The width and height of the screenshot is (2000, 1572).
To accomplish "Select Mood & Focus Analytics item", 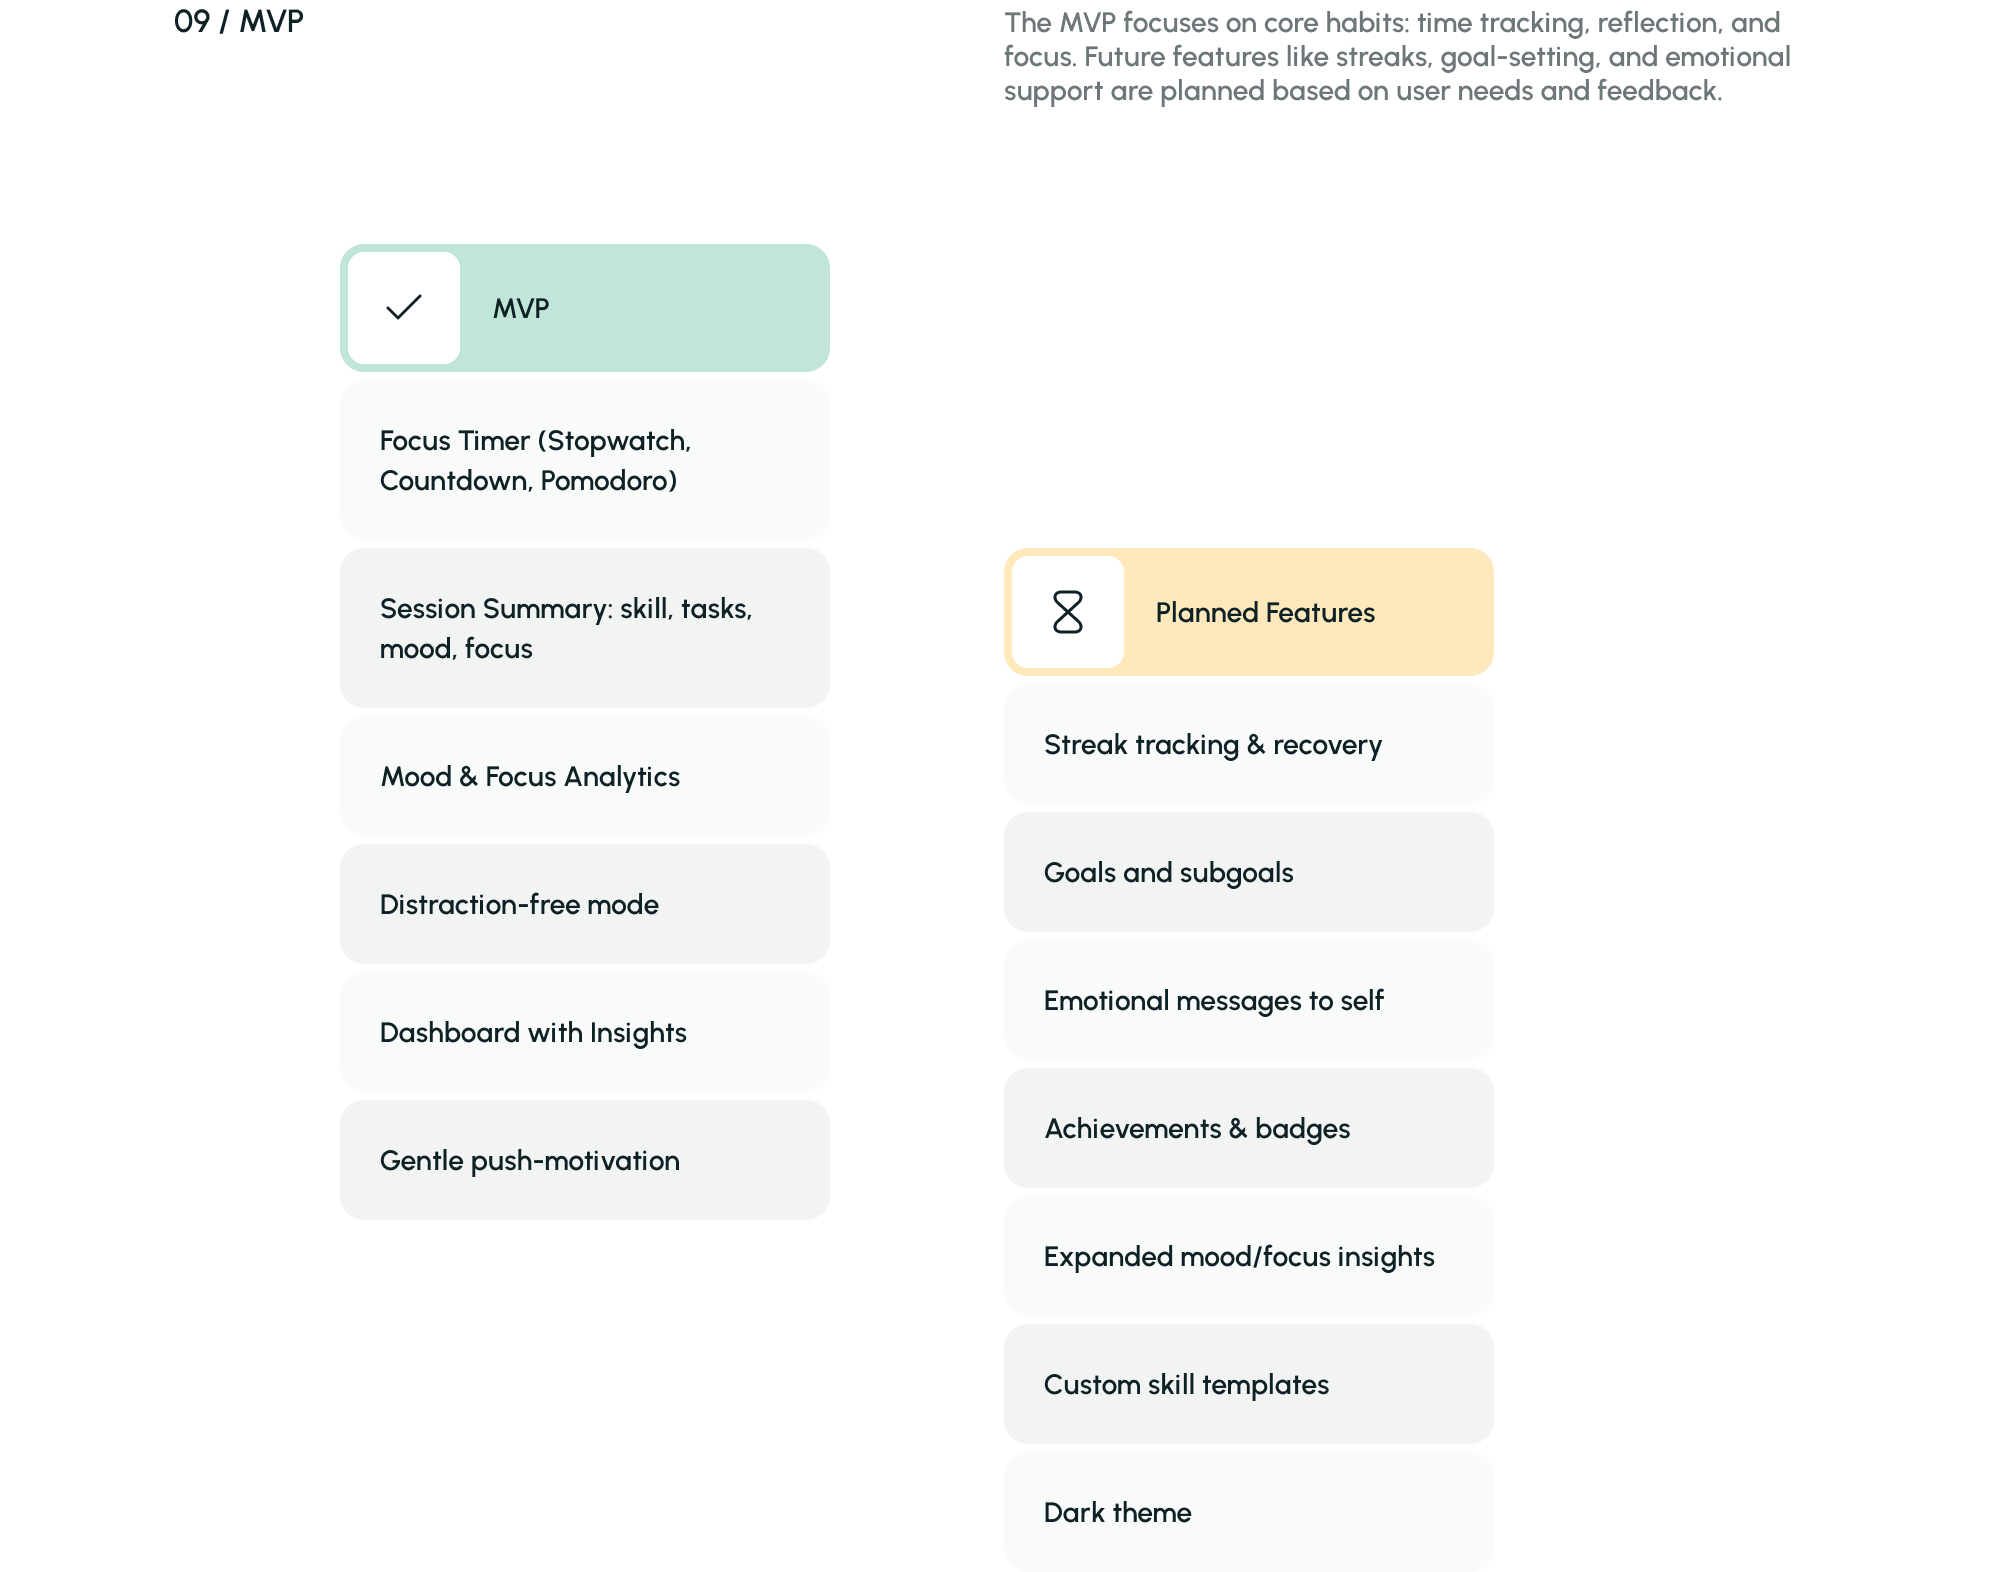I will point(585,776).
